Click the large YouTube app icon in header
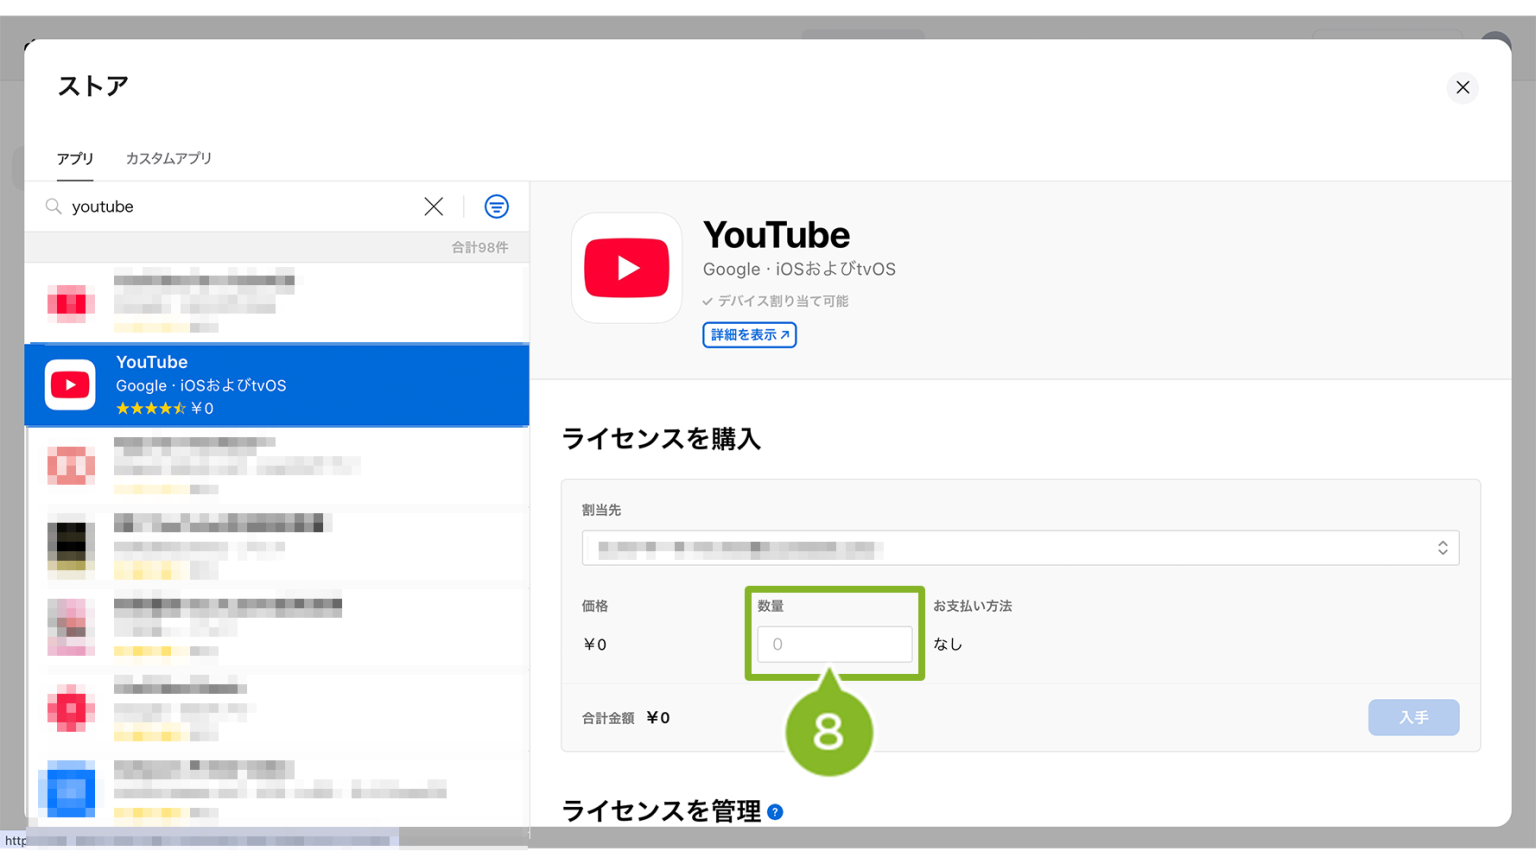The height and width of the screenshot is (864, 1536). coord(626,268)
